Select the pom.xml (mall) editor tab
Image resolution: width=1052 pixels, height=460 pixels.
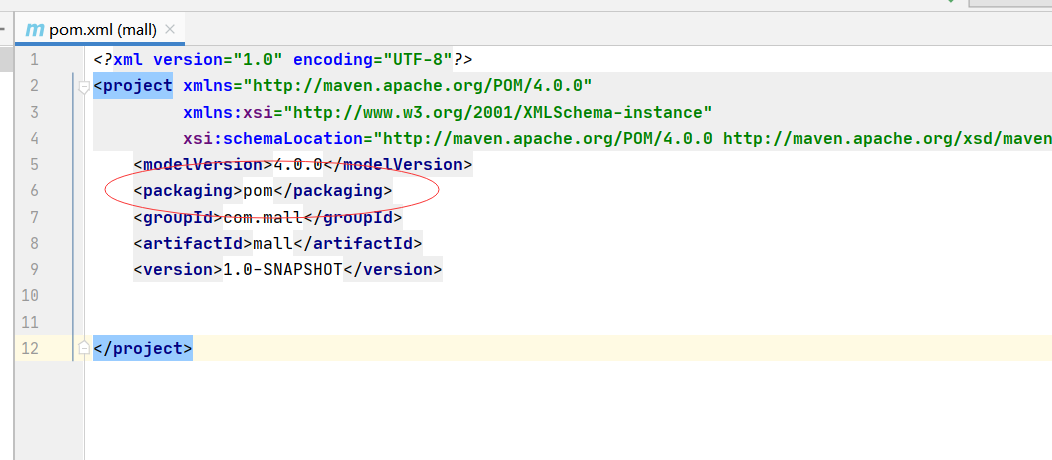coord(101,30)
